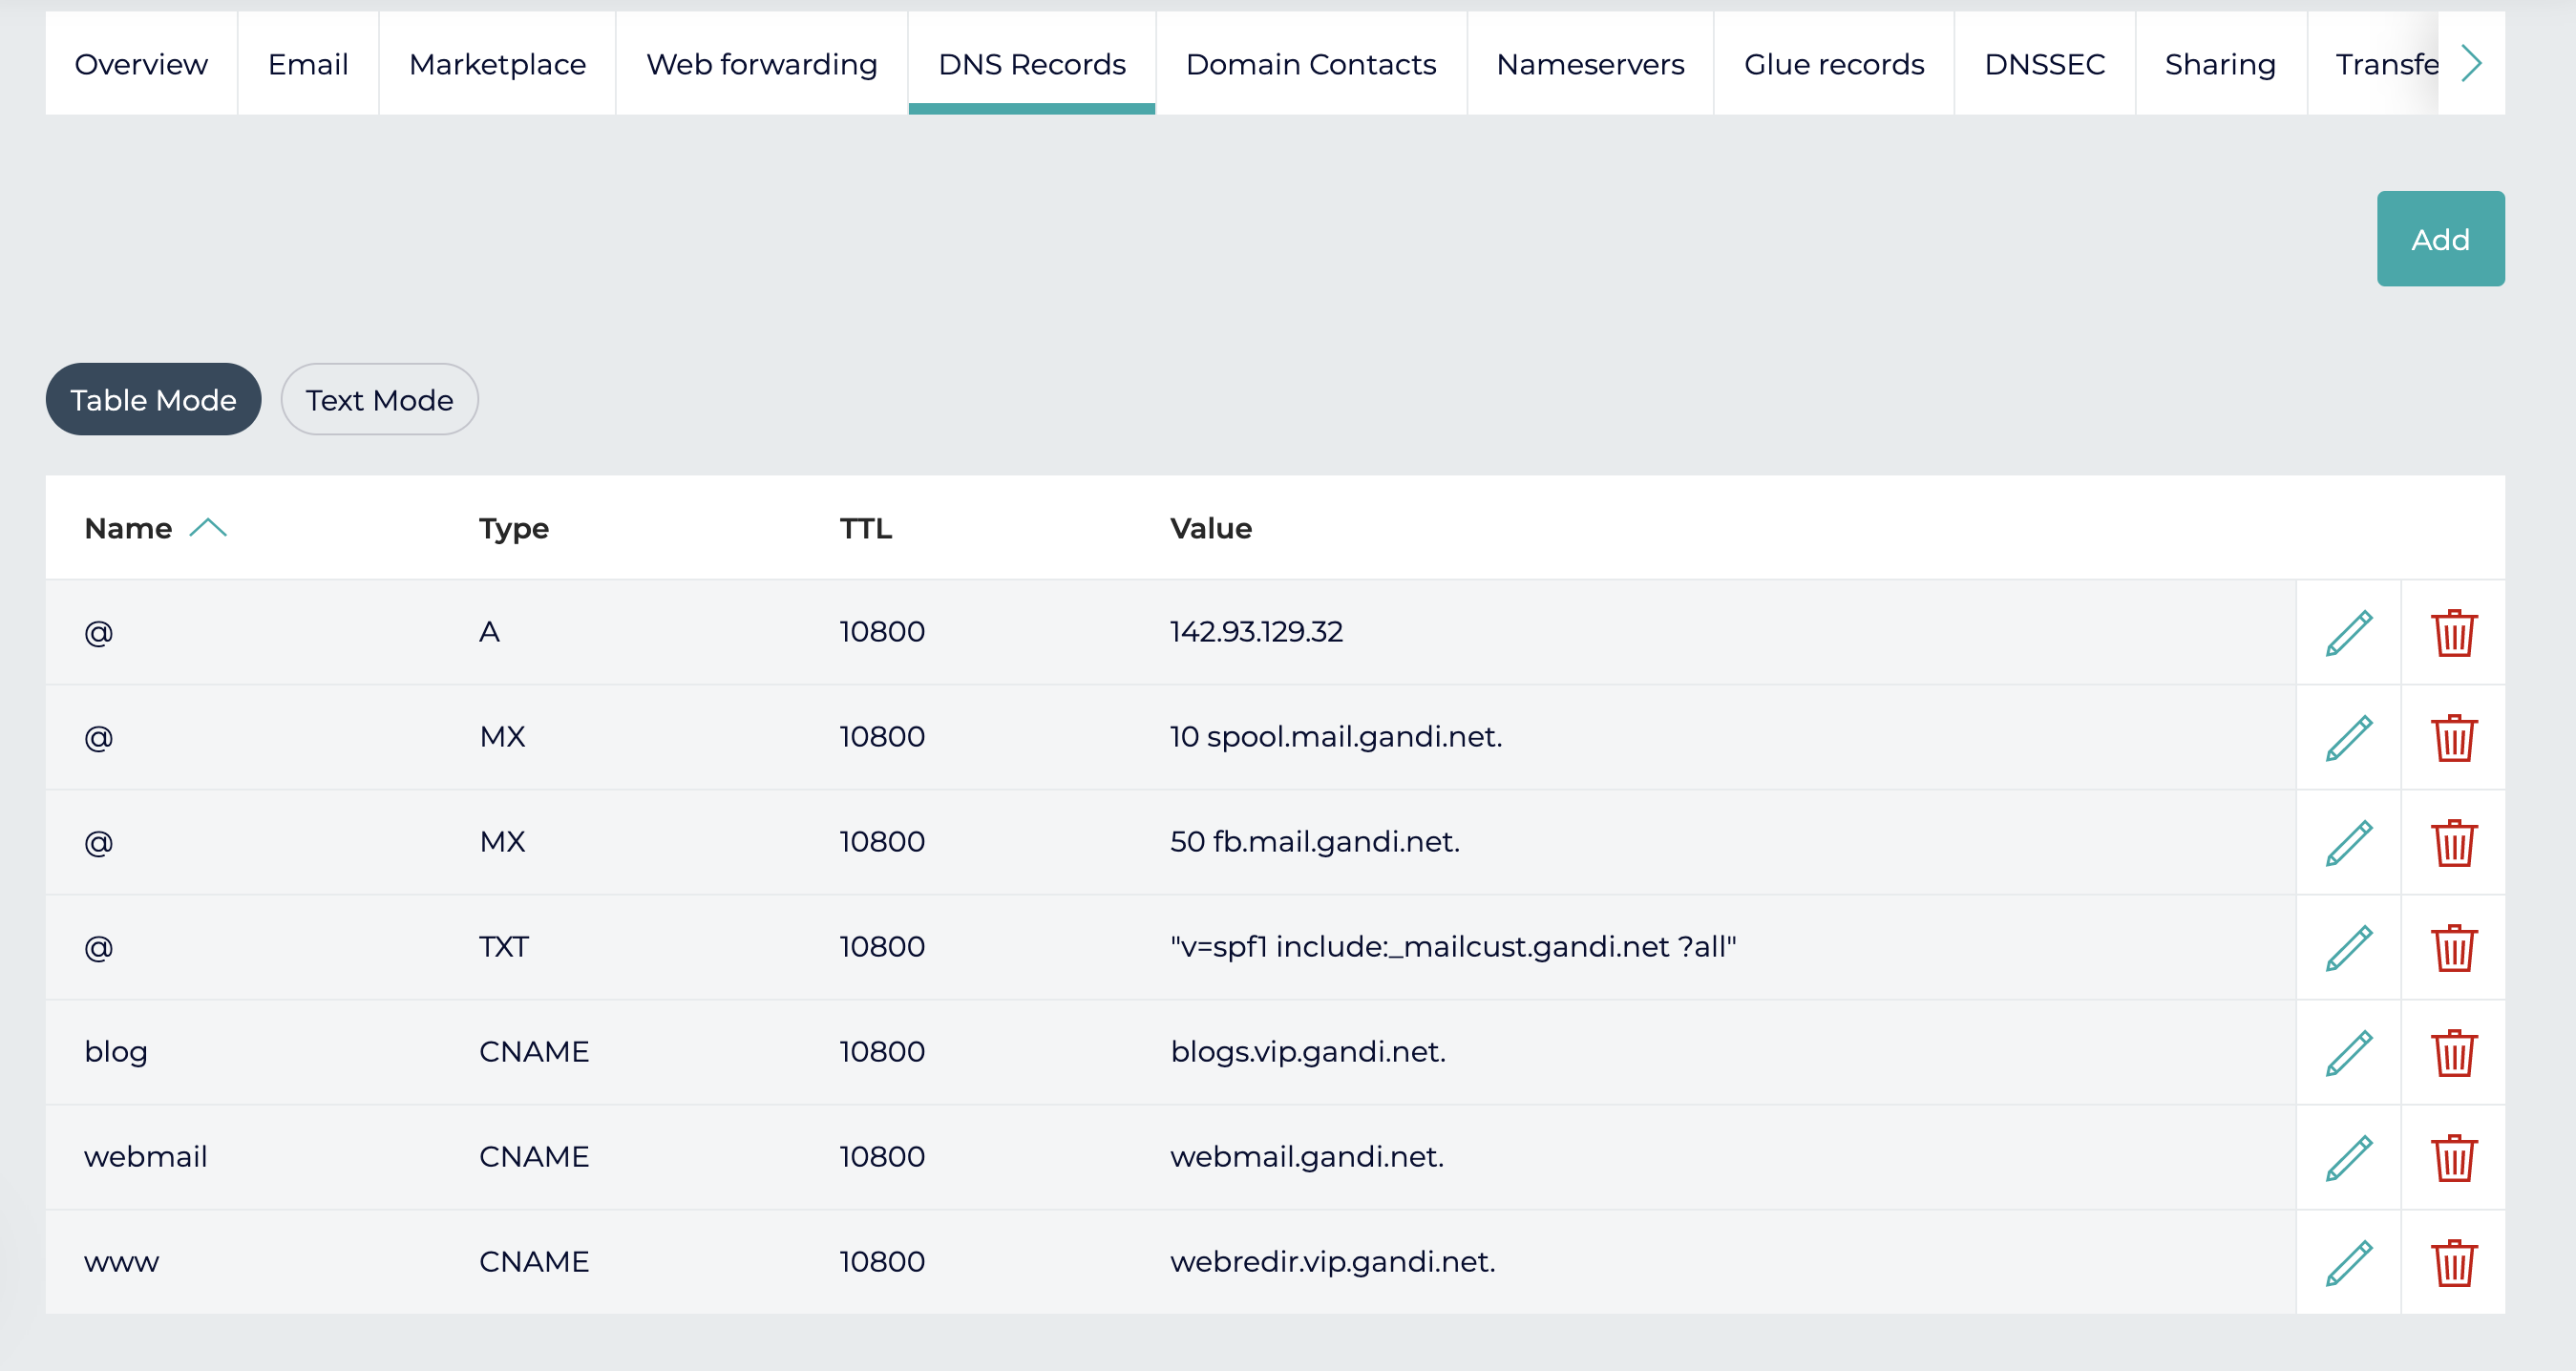Select the value 142.93.129.32
2576x1371 pixels.
click(x=1256, y=631)
